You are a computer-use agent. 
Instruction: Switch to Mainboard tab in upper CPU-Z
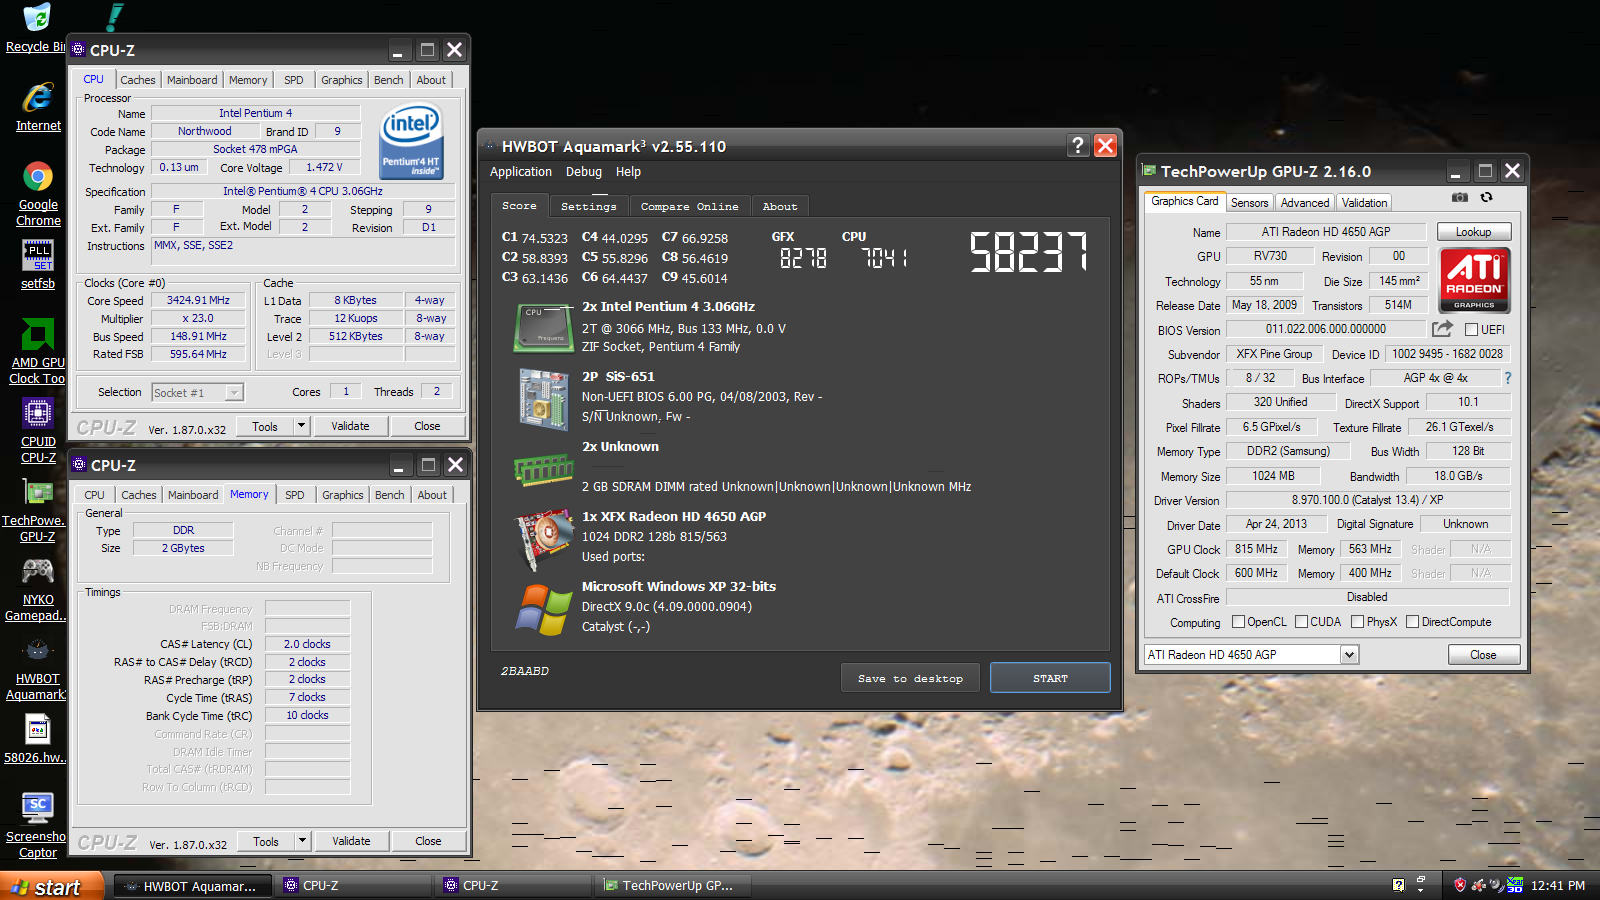[192, 80]
